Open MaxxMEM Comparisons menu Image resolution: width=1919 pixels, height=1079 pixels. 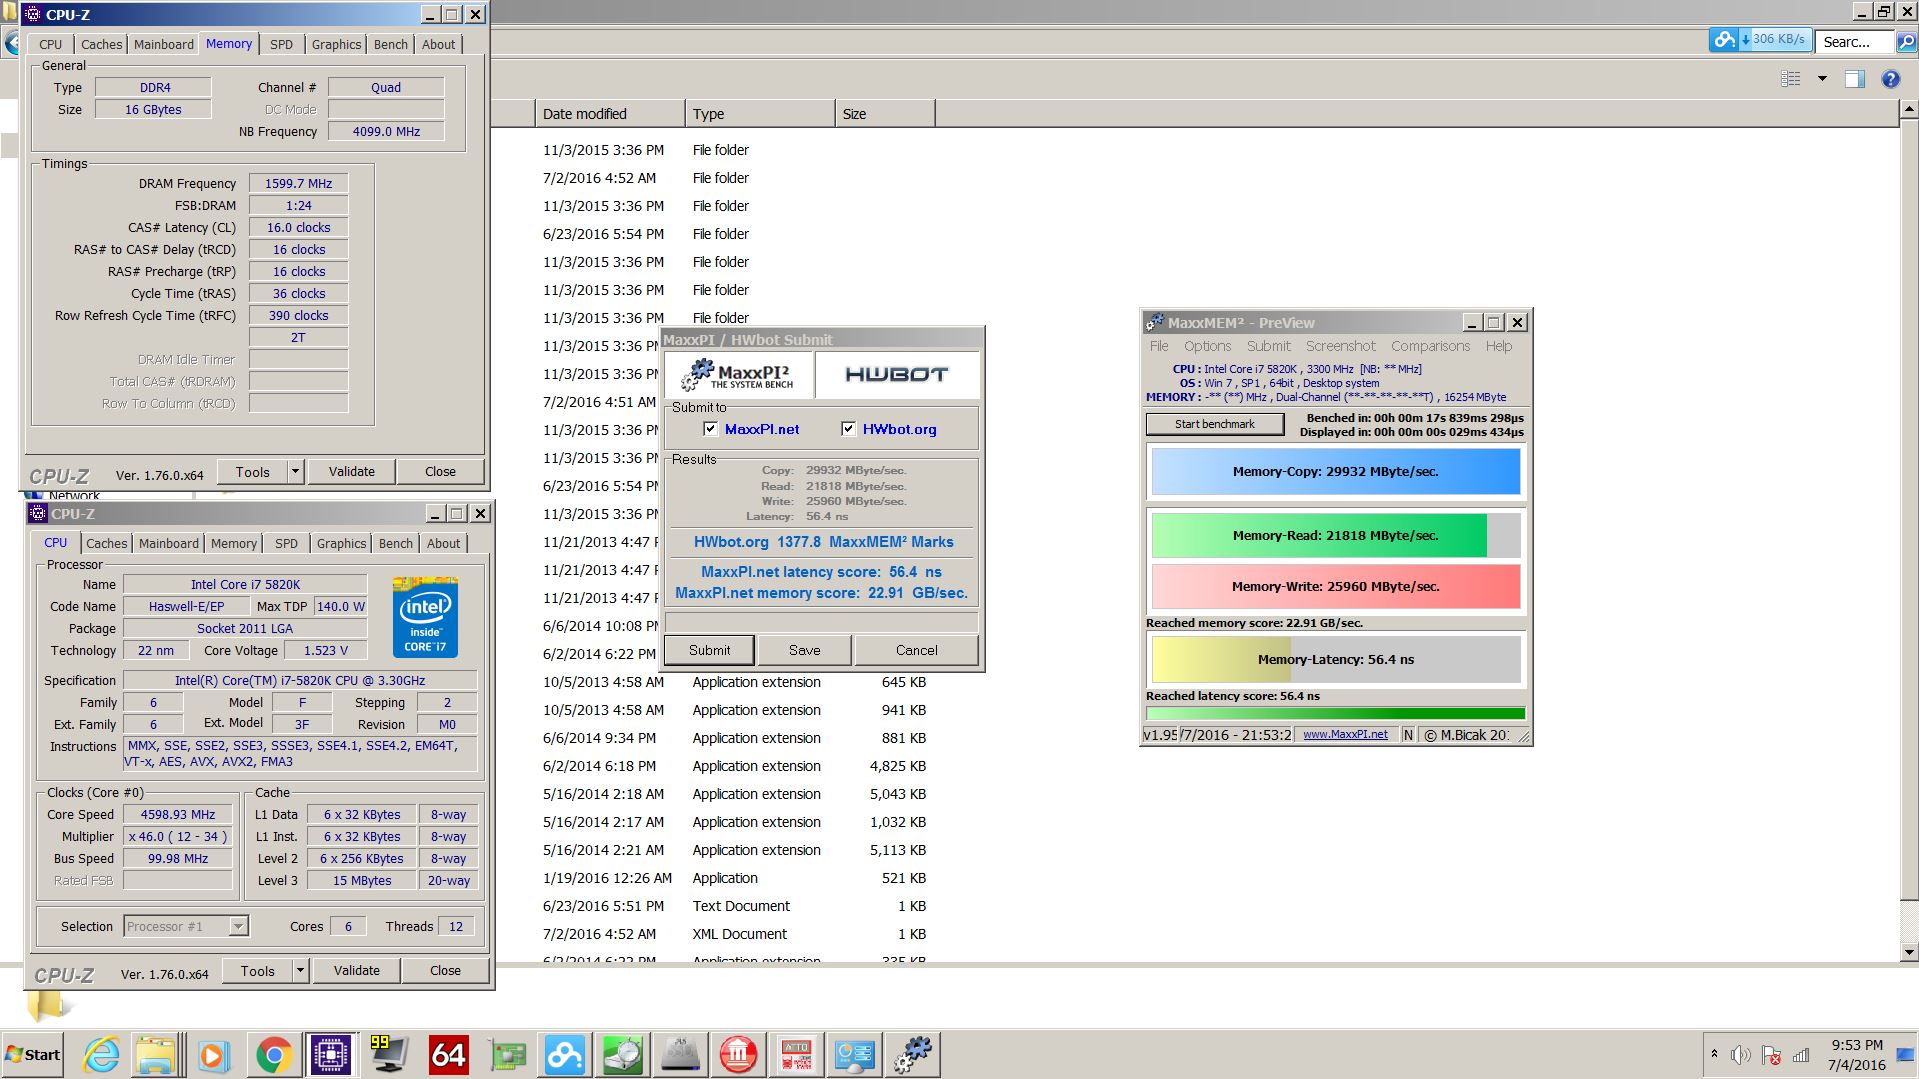click(x=1430, y=346)
